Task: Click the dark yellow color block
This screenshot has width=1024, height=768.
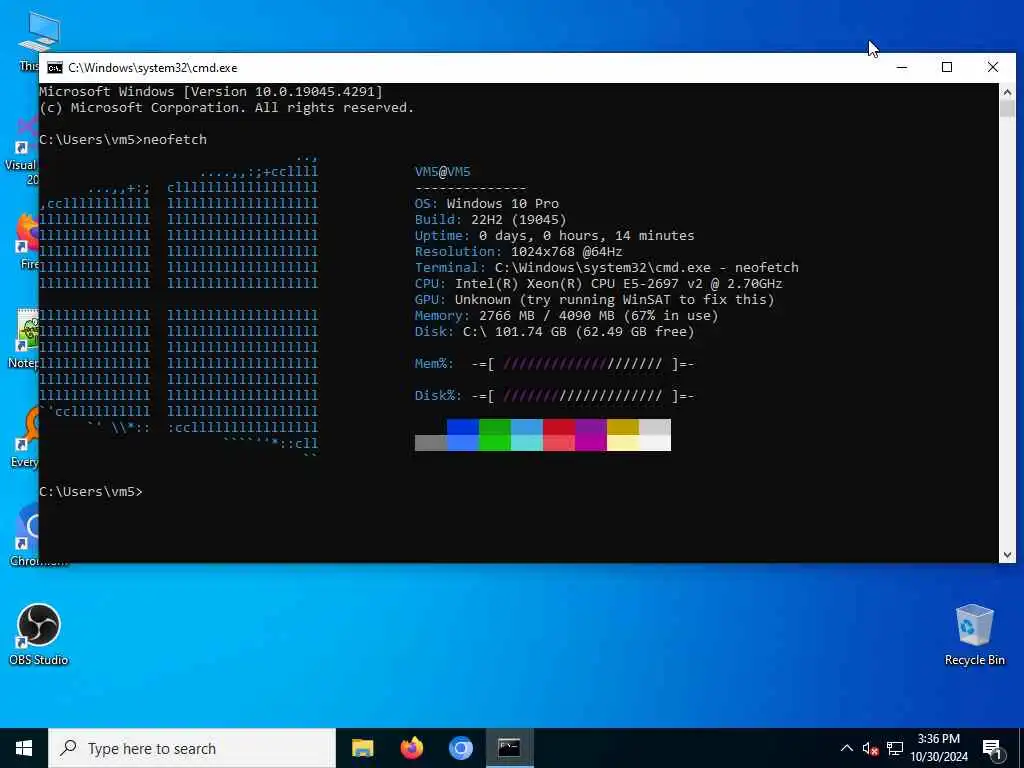Action: 623,427
